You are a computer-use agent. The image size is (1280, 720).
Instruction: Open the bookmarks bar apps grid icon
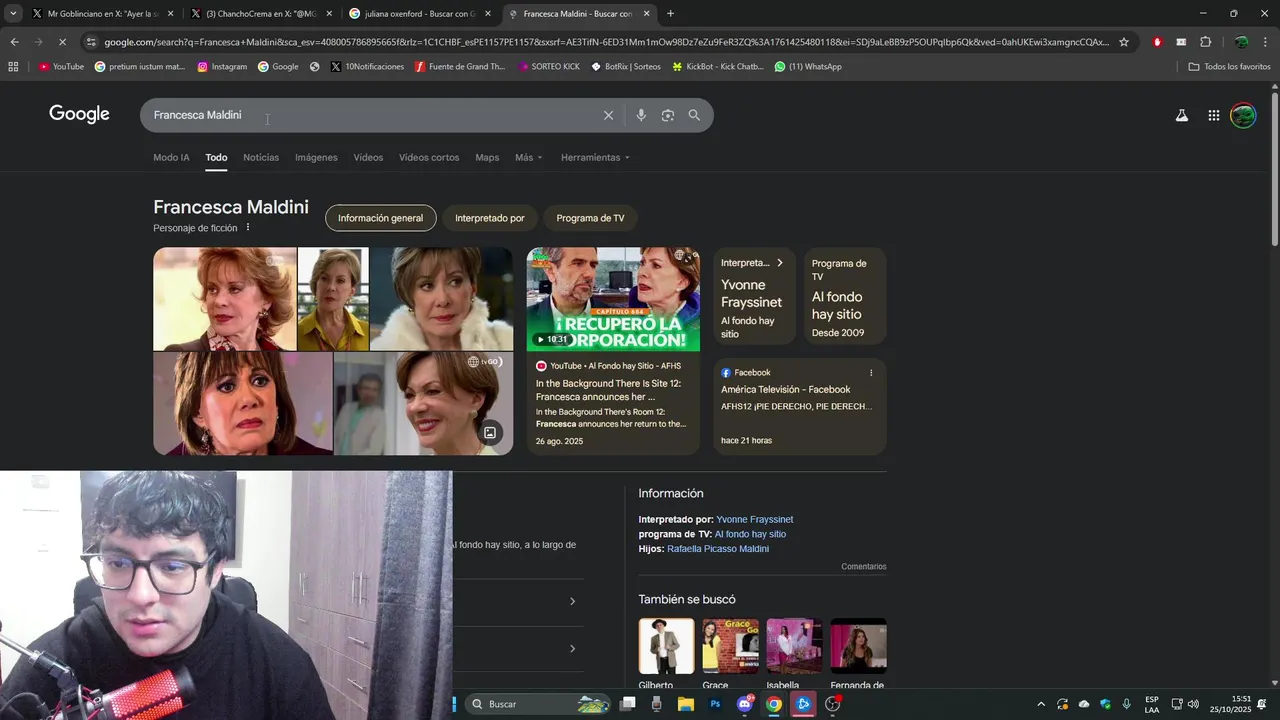click(x=13, y=67)
